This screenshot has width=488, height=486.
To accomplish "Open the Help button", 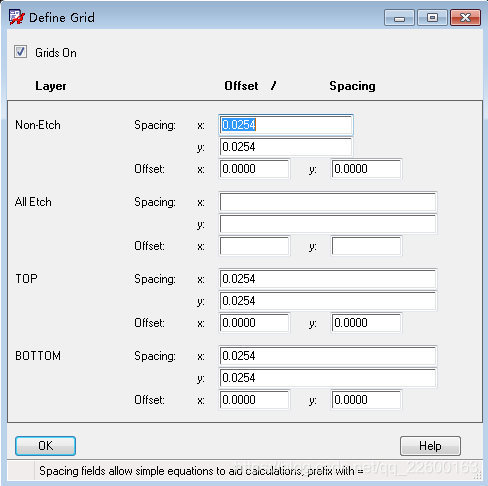I will pyautogui.click(x=430, y=446).
